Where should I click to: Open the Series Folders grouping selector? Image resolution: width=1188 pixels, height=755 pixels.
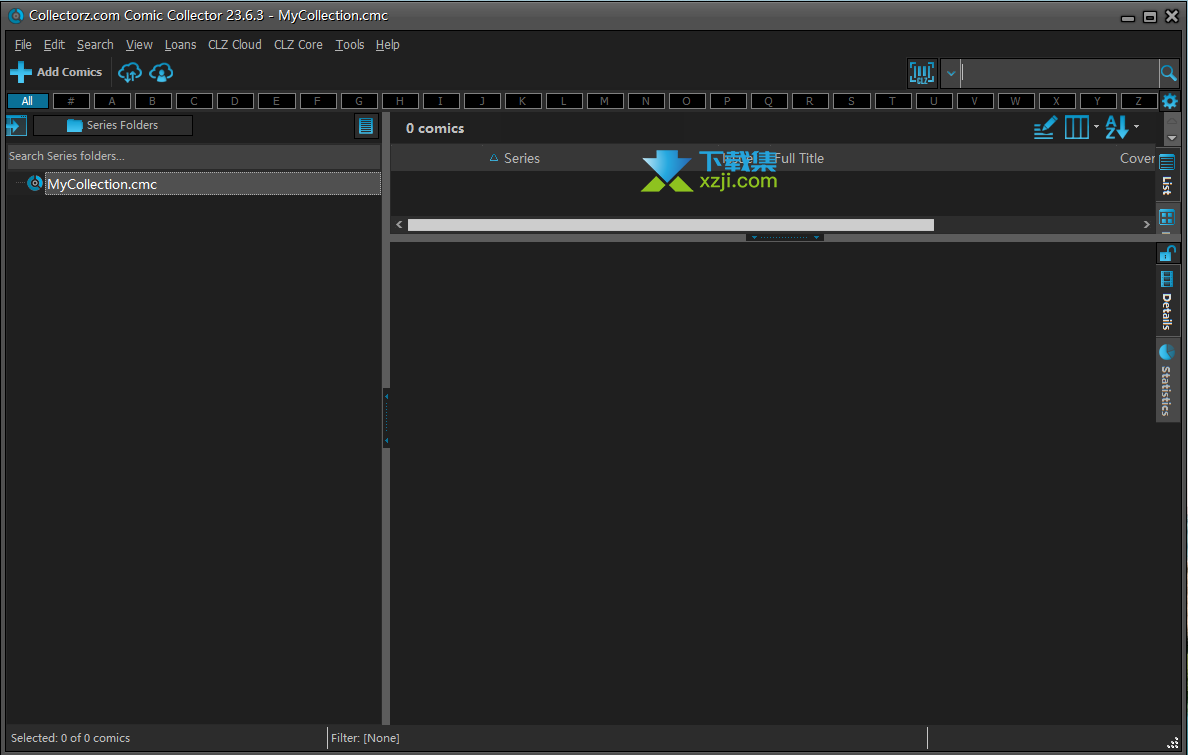[113, 125]
